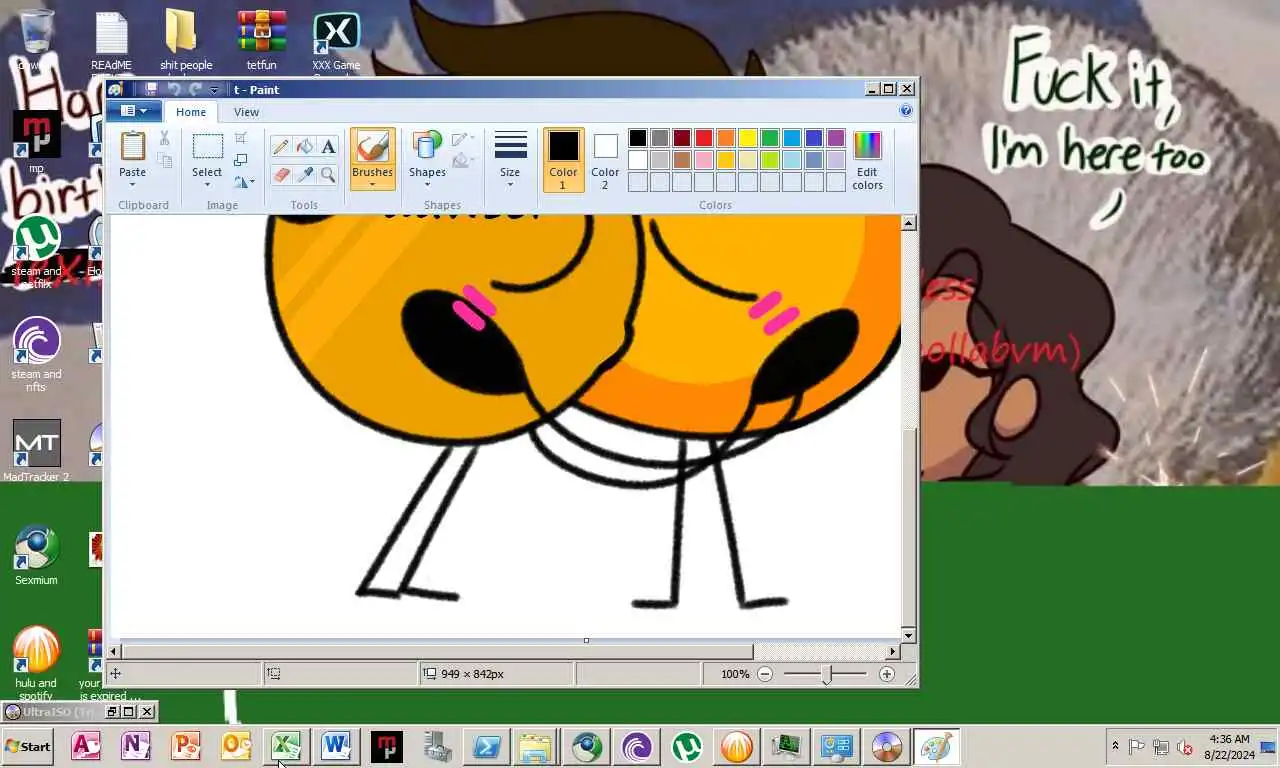Viewport: 1280px width, 768px height.
Task: Click the horizontal scrollbar right arrow
Action: coord(893,652)
